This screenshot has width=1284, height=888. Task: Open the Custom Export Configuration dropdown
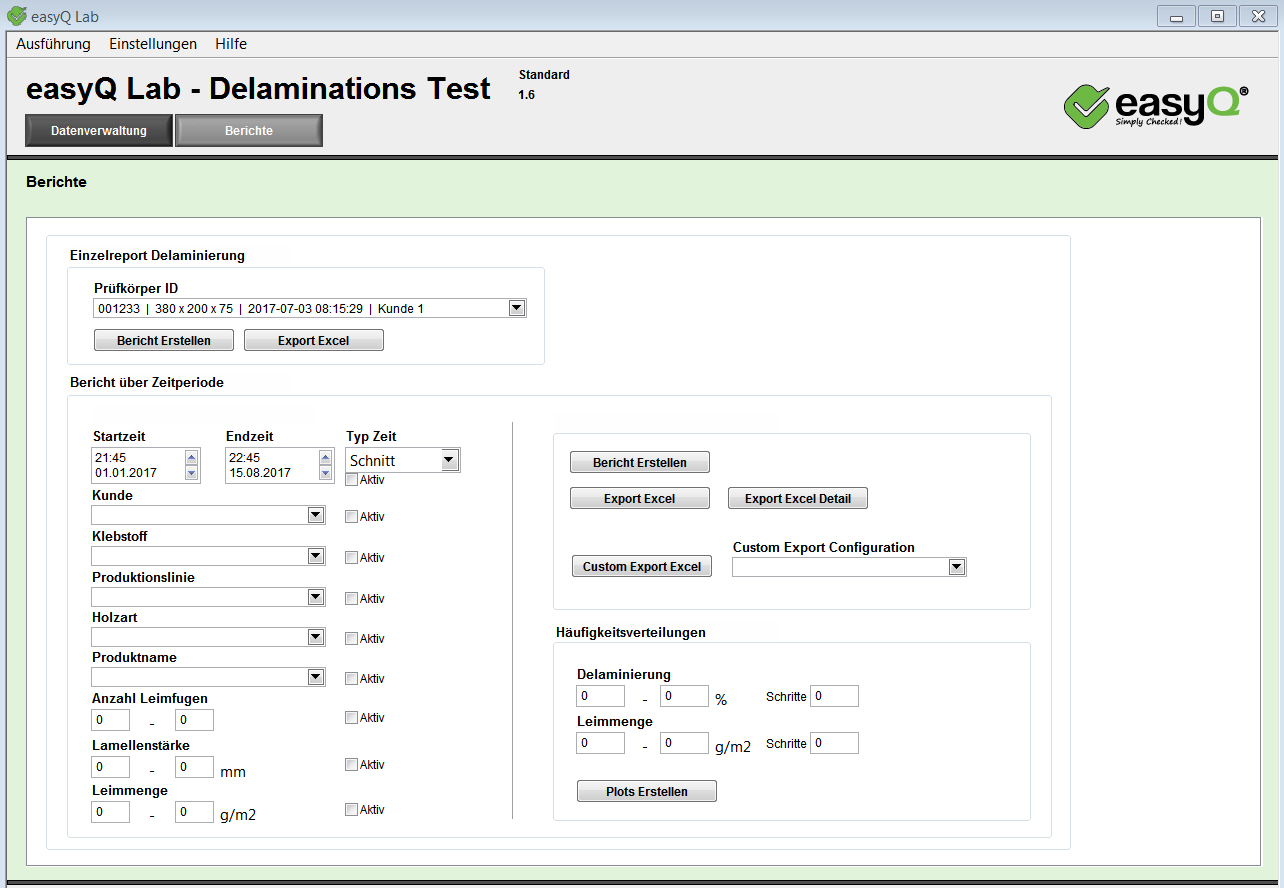957,567
